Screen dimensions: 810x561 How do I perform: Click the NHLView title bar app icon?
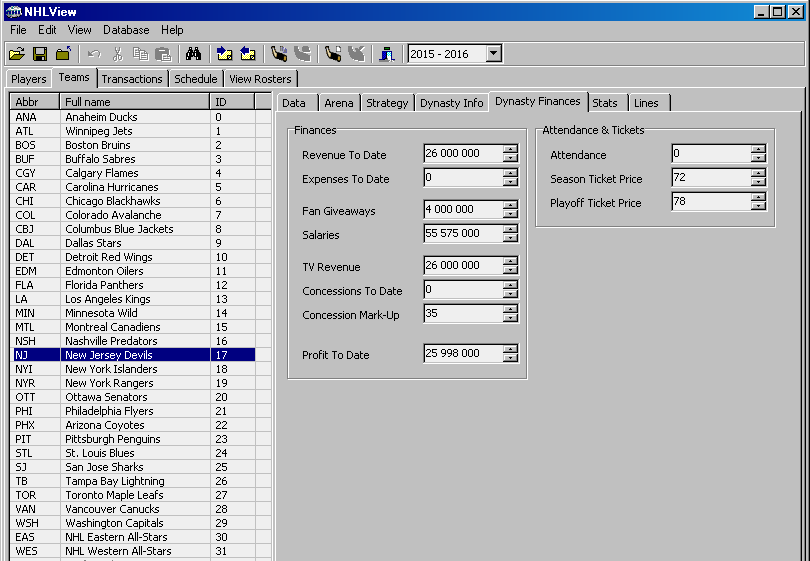[x=13, y=11]
